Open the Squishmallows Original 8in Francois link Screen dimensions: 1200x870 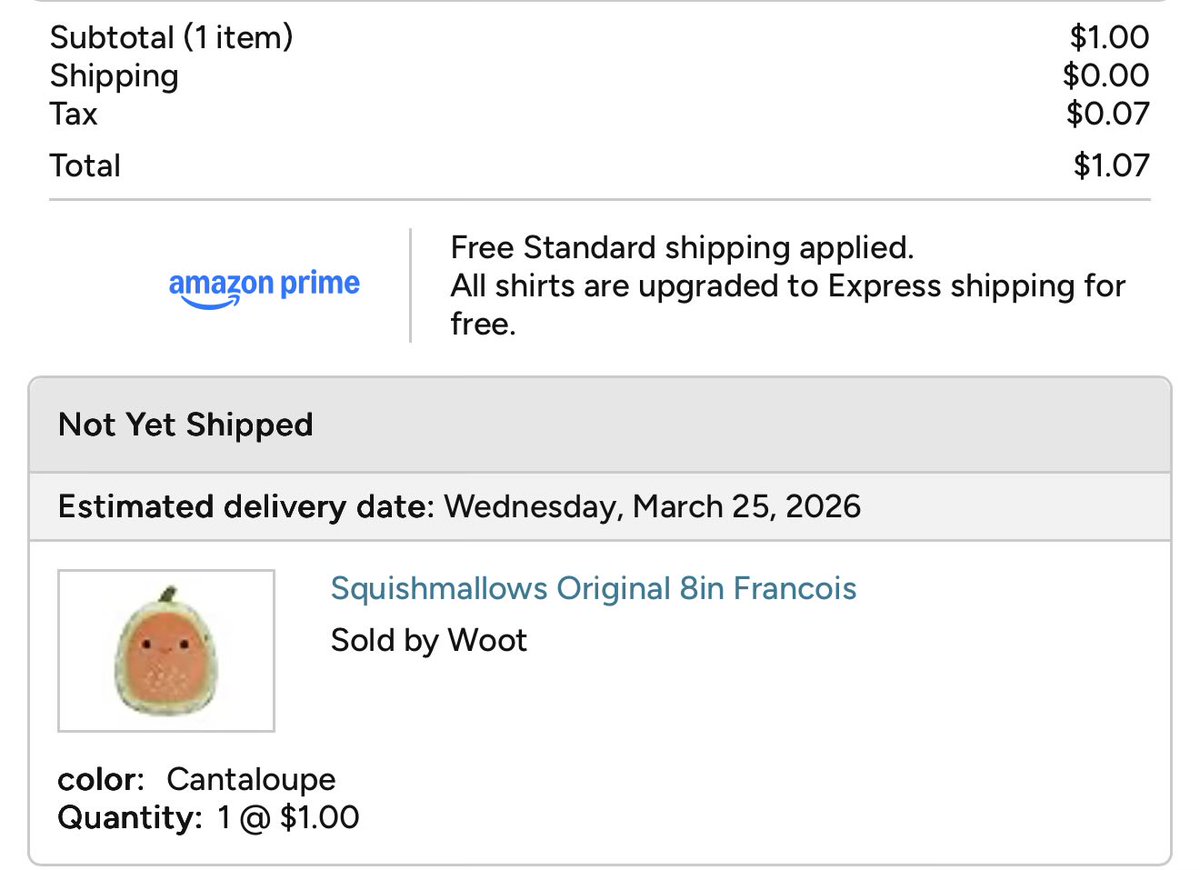coord(593,587)
